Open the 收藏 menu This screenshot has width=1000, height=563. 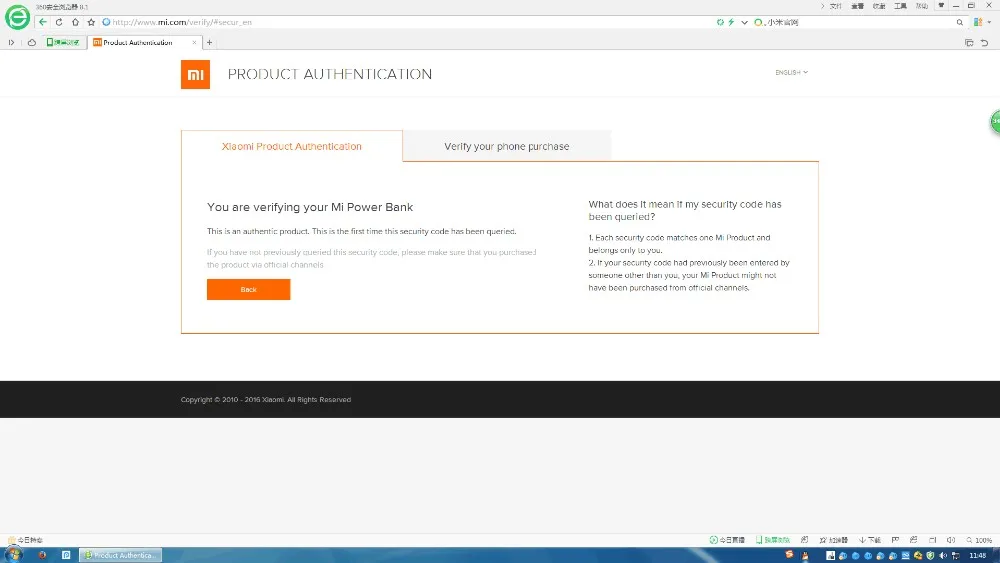[879, 6]
